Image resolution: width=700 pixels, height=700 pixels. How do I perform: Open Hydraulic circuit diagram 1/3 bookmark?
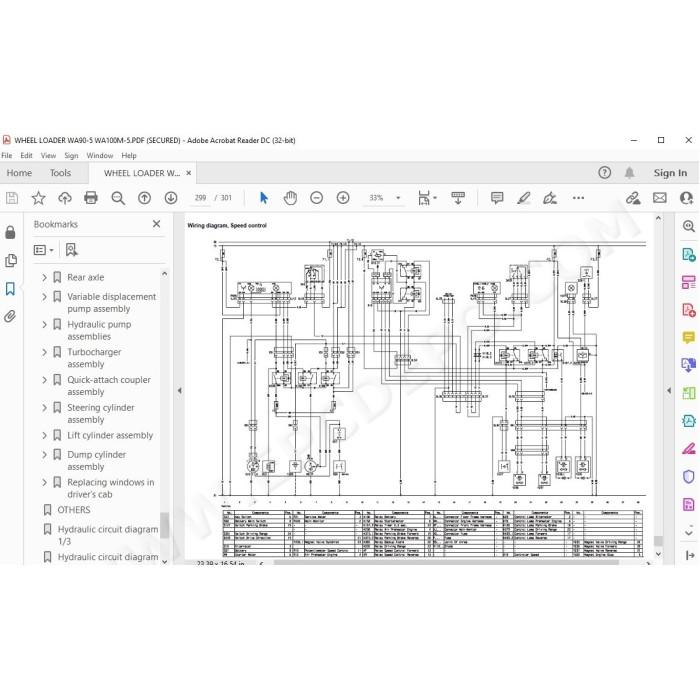(x=108, y=535)
